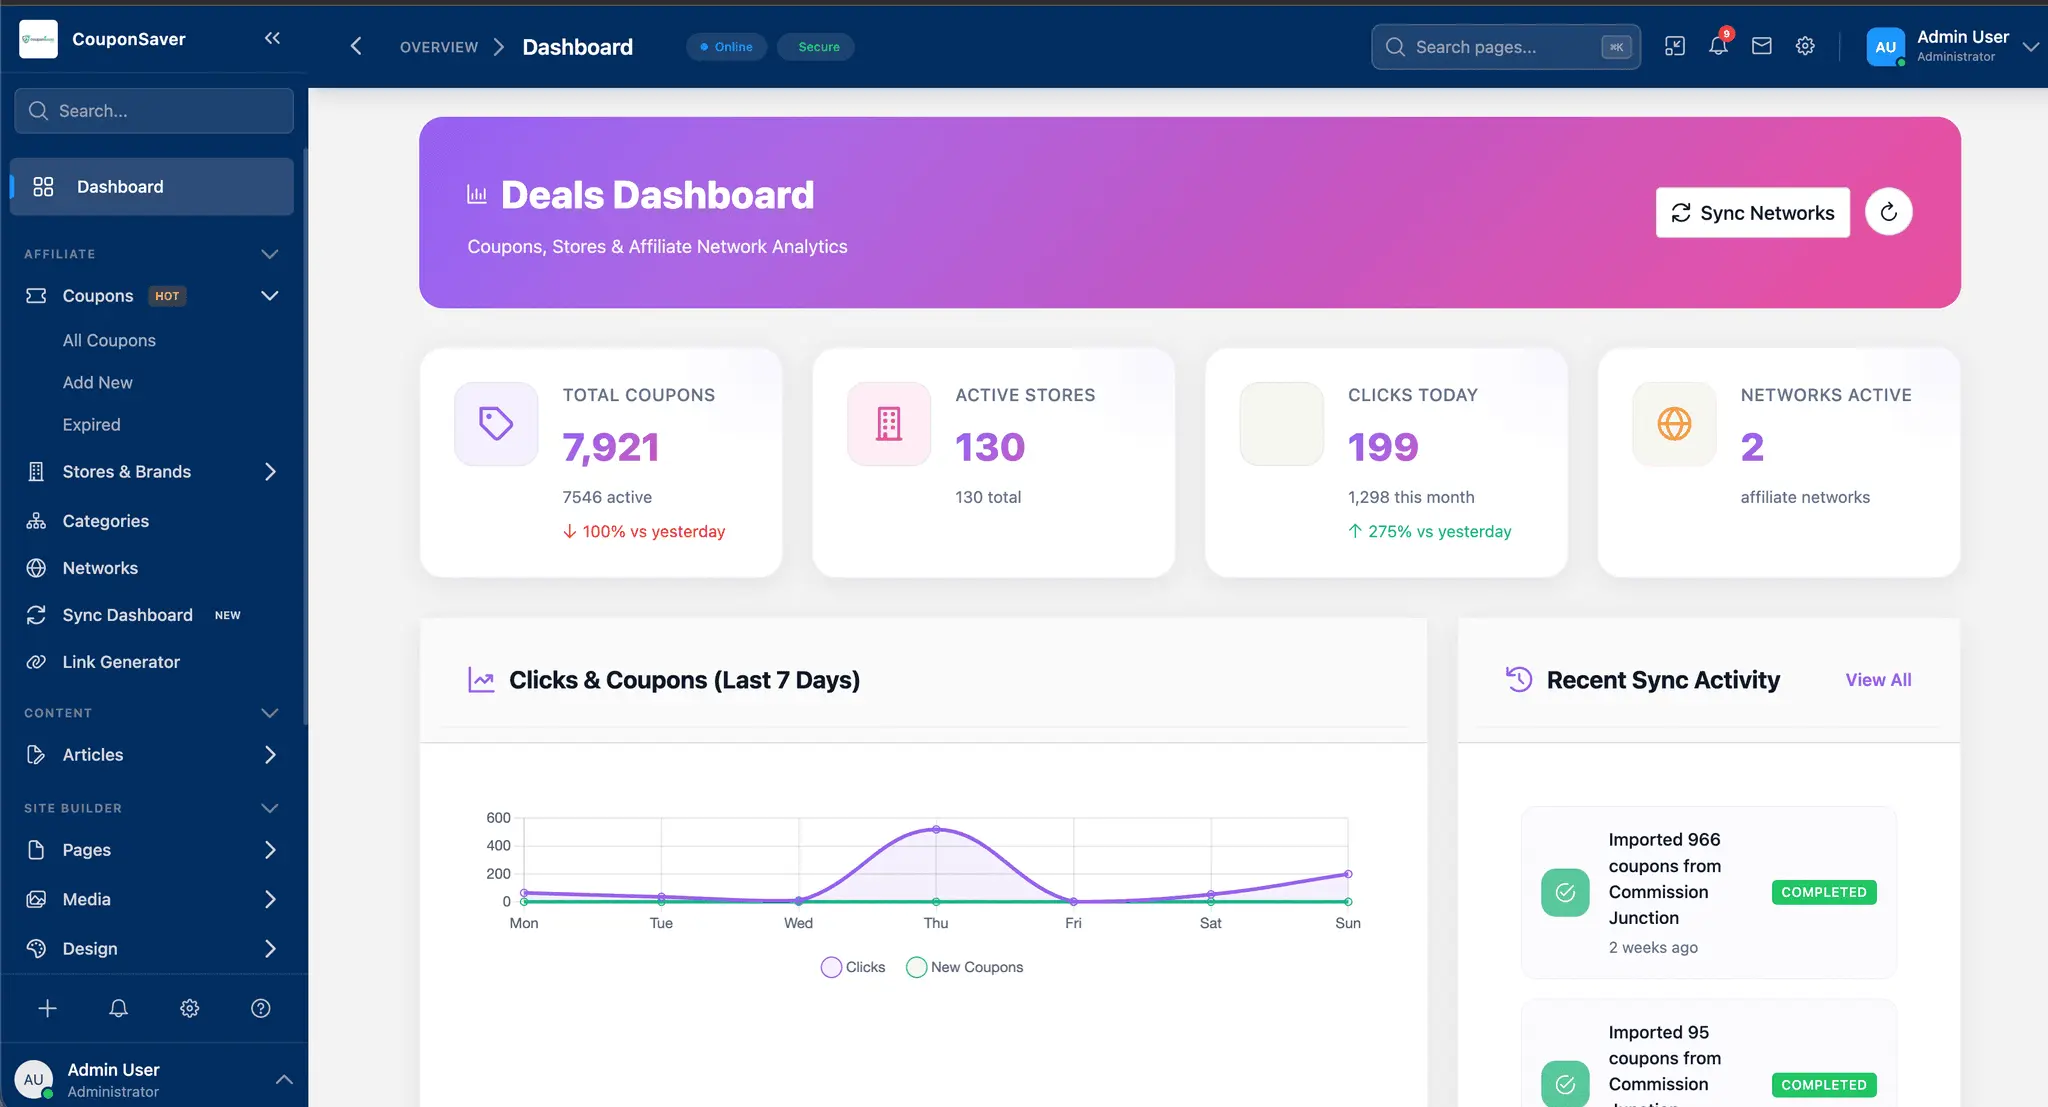Viewport: 2048px width, 1107px height.
Task: Toggle the New Coupons legend series
Action: (x=964, y=967)
